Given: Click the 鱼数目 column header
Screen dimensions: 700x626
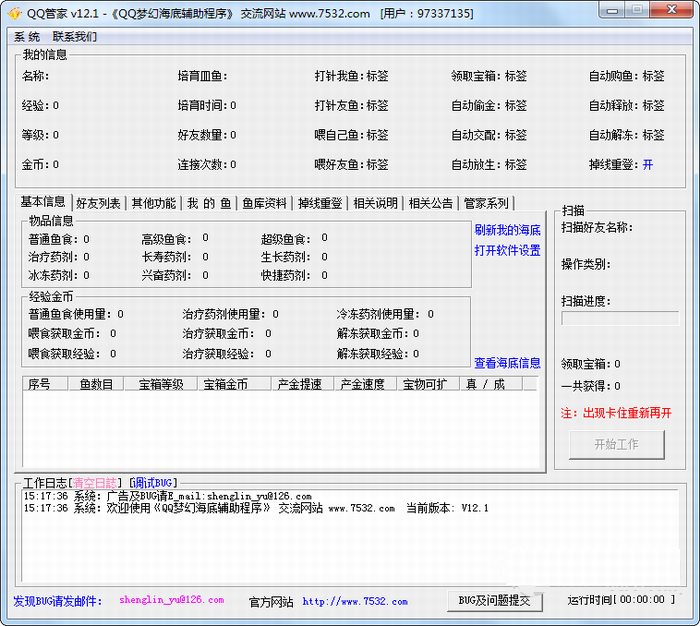Looking at the screenshot, I should coord(96,384).
